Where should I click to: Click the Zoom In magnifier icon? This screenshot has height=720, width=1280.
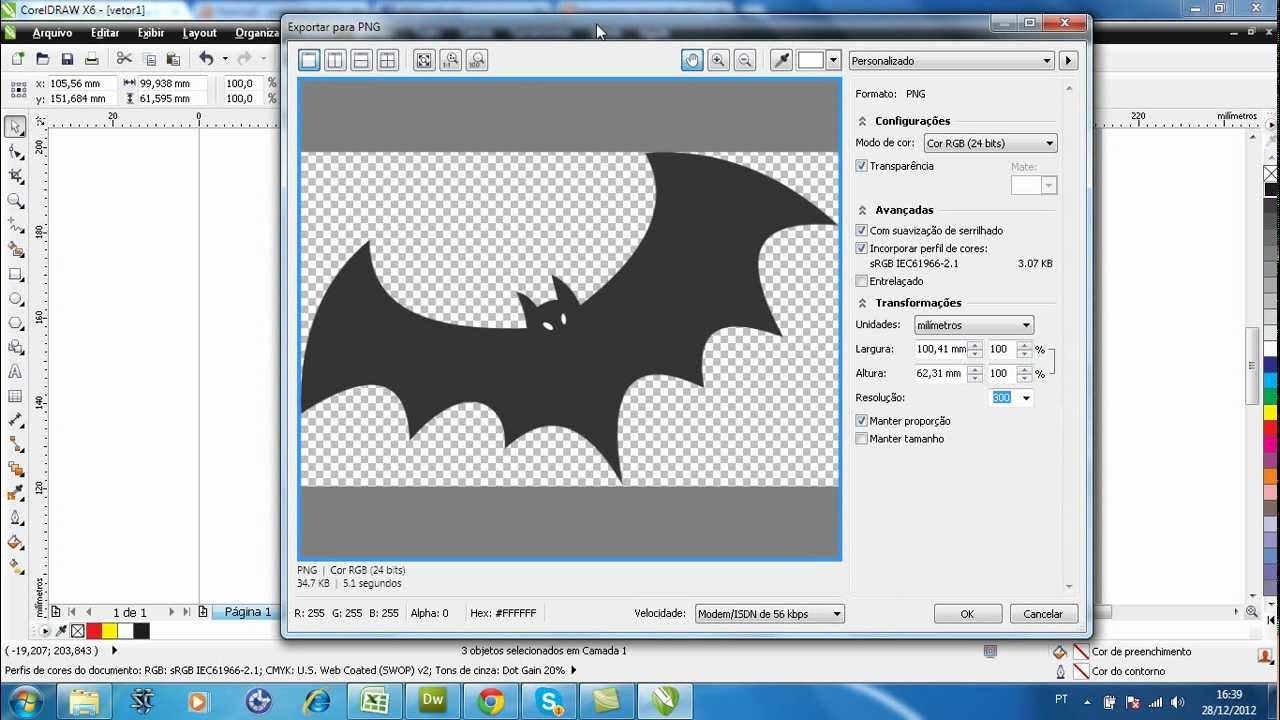click(x=718, y=61)
